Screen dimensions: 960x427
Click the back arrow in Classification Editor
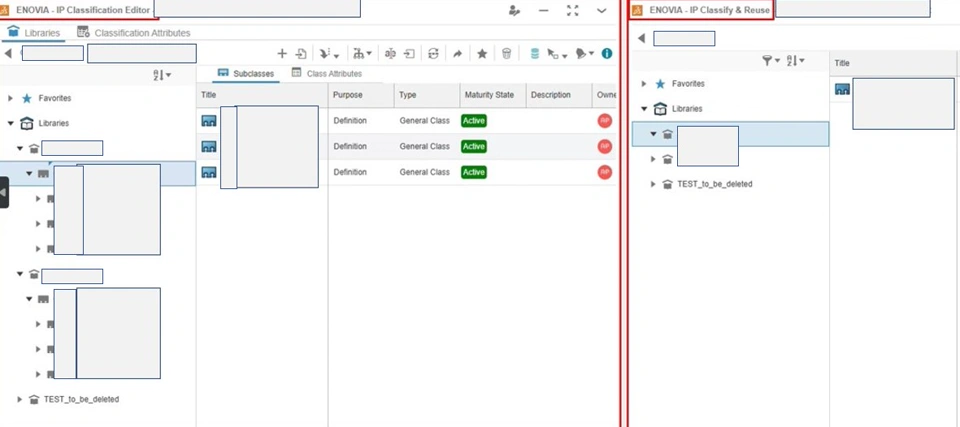(x=8, y=53)
